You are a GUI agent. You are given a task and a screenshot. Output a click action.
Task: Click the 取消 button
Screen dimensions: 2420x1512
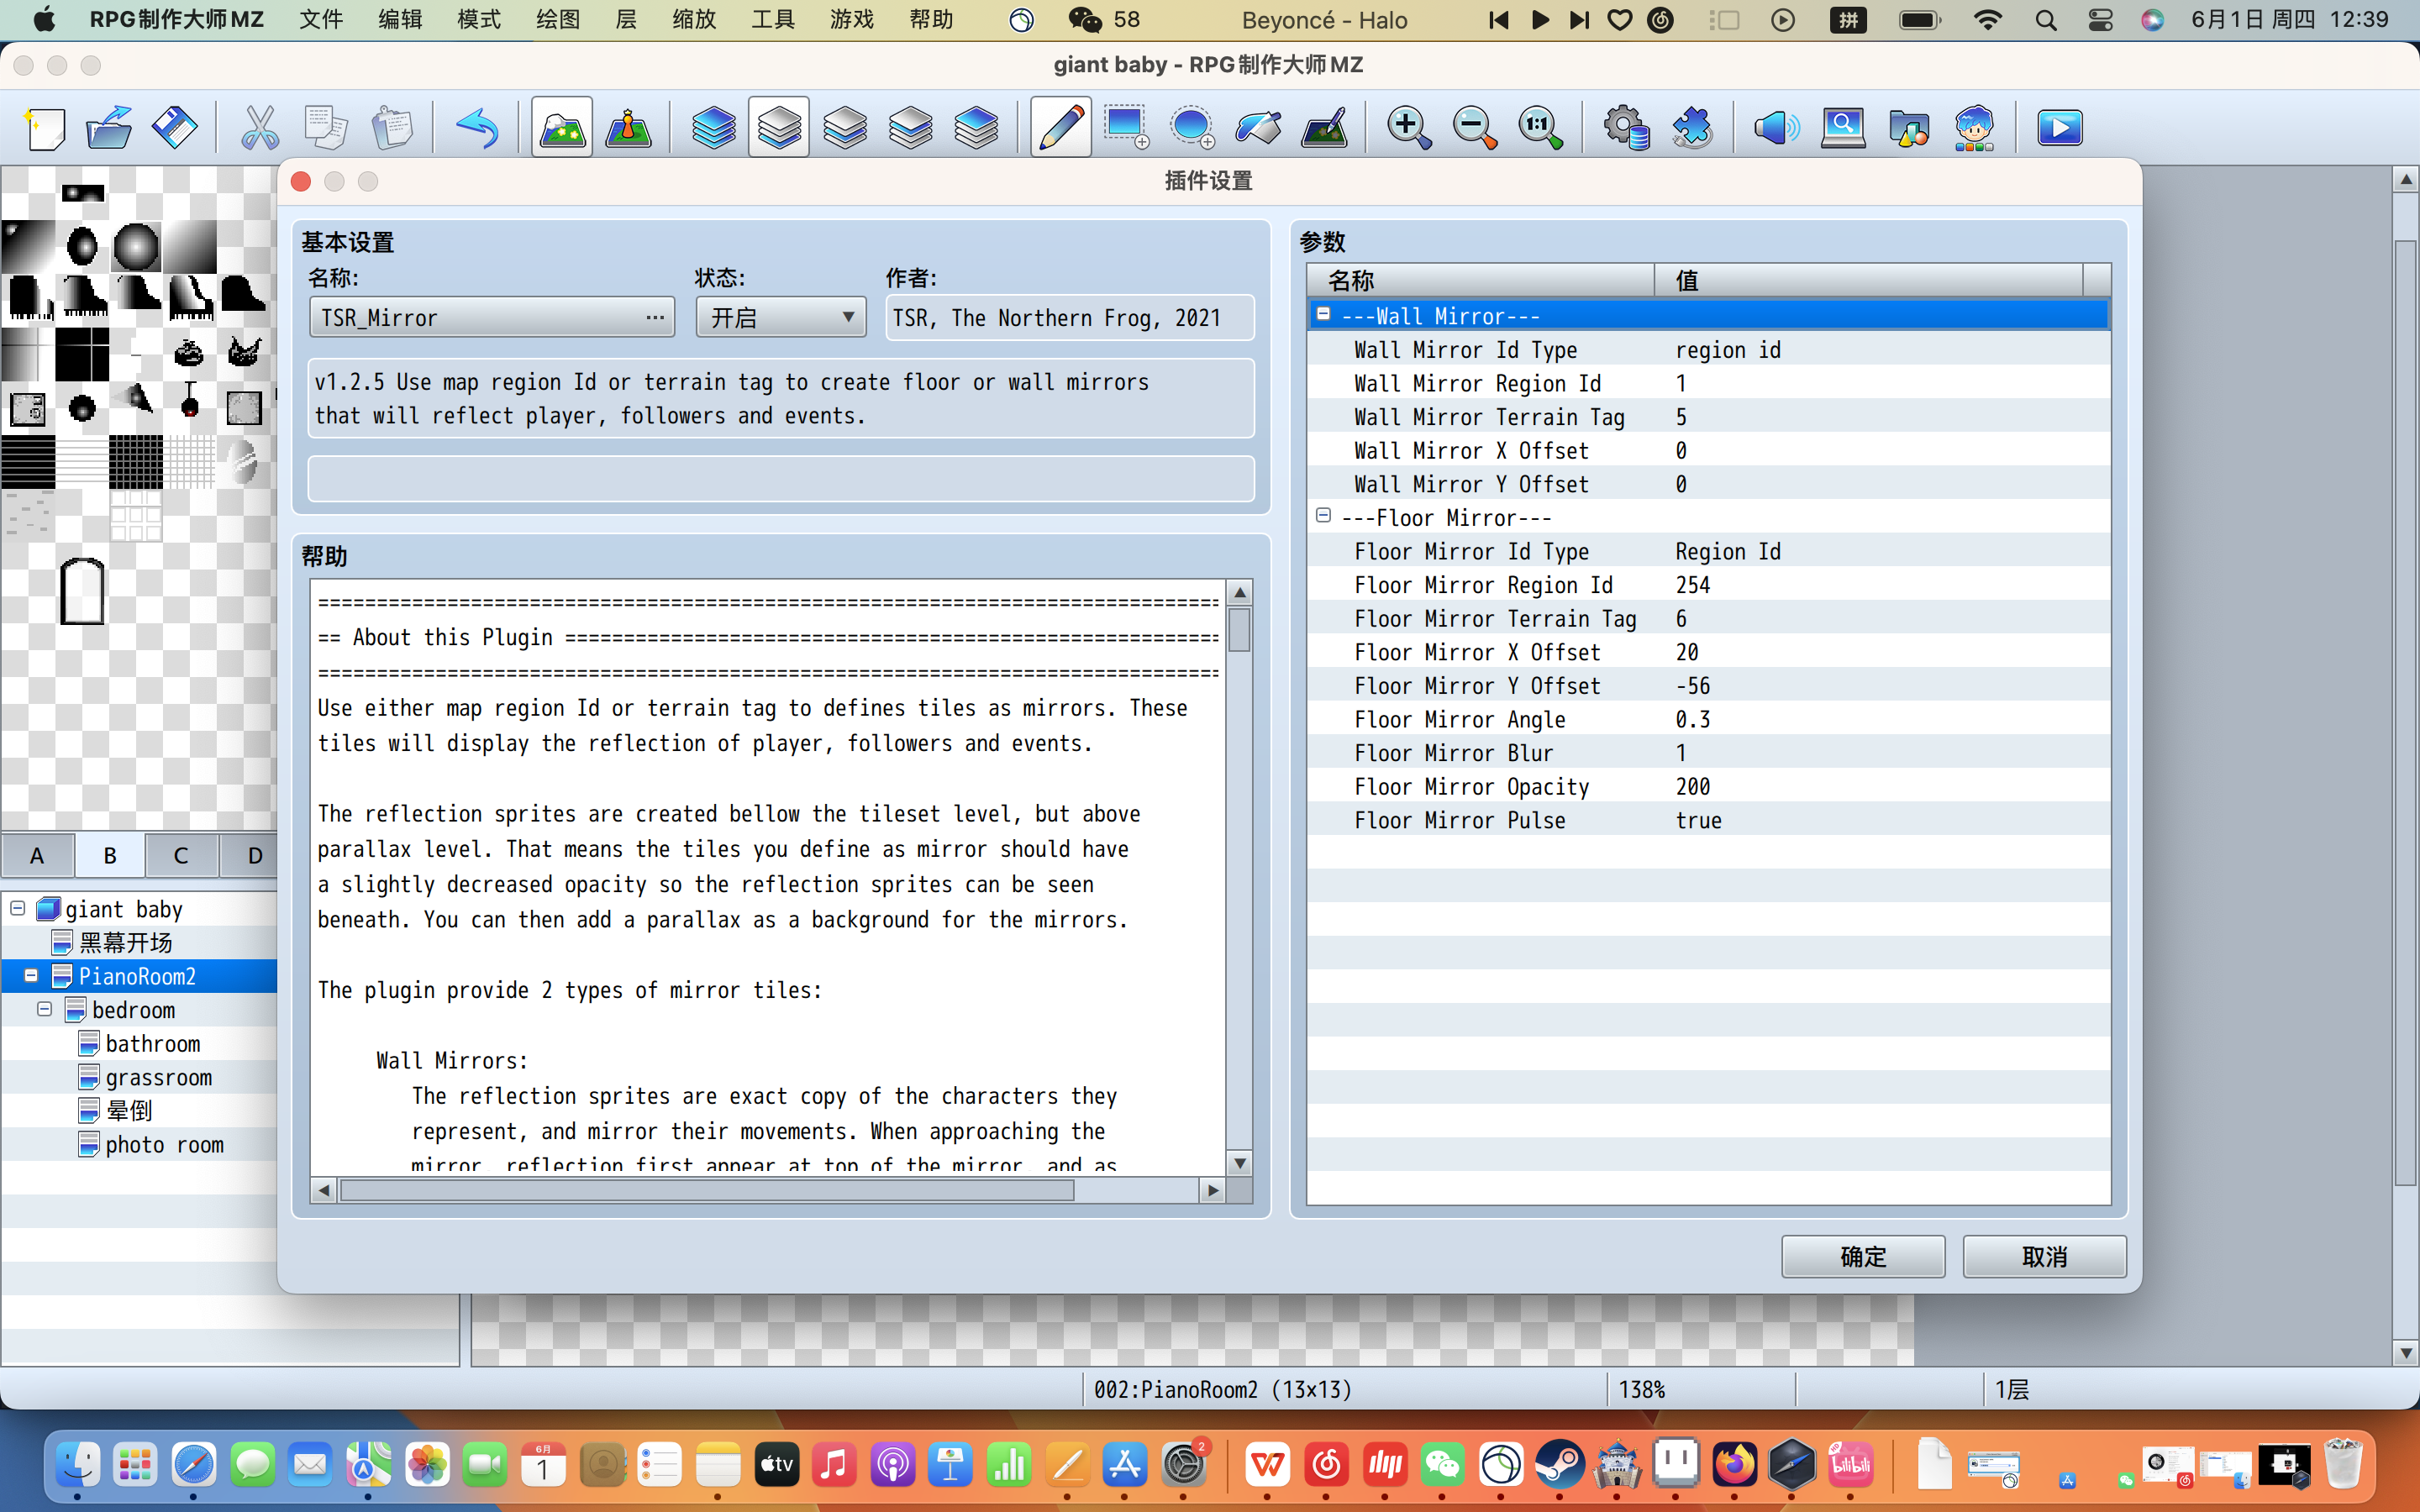[x=2044, y=1257]
